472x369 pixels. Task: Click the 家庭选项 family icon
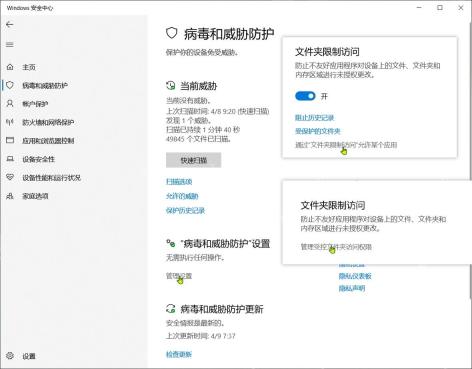click(x=10, y=196)
